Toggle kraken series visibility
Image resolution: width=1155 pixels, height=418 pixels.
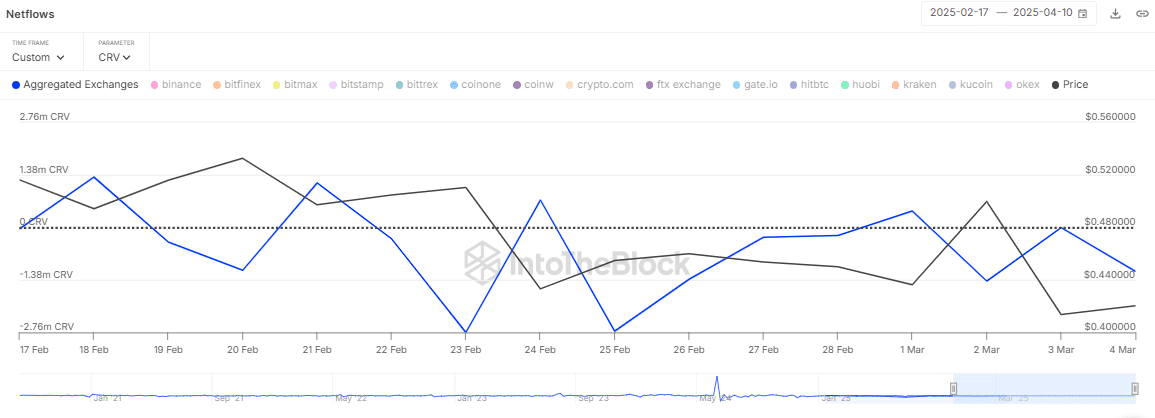coord(913,85)
